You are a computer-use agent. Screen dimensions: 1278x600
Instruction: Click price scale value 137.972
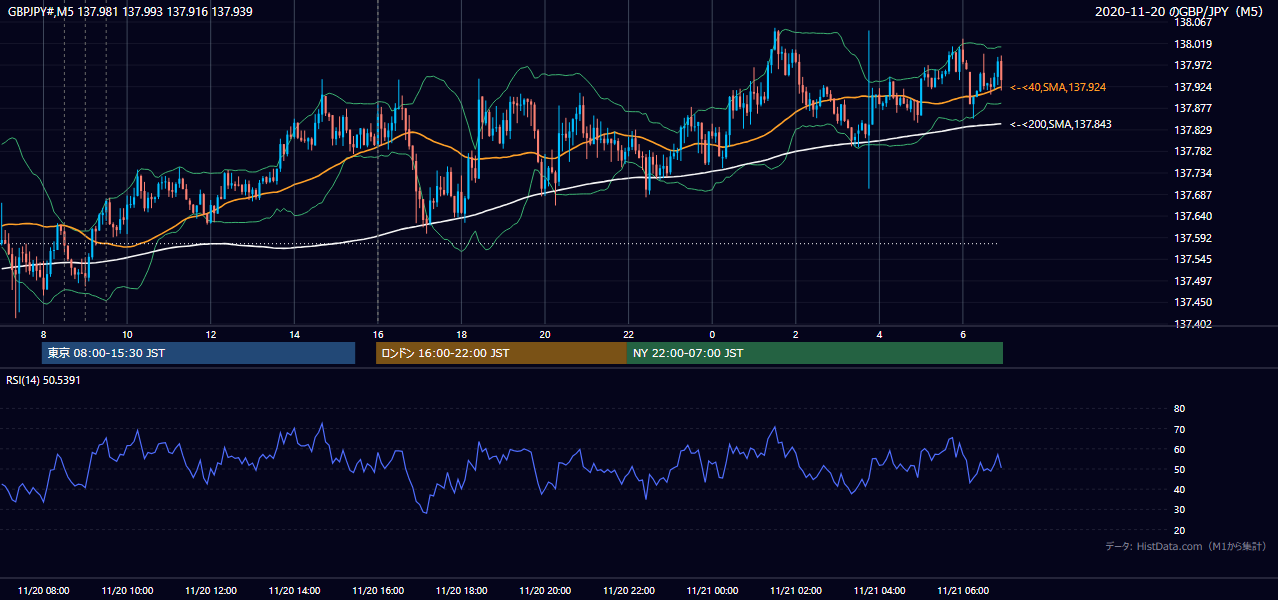(1192, 65)
